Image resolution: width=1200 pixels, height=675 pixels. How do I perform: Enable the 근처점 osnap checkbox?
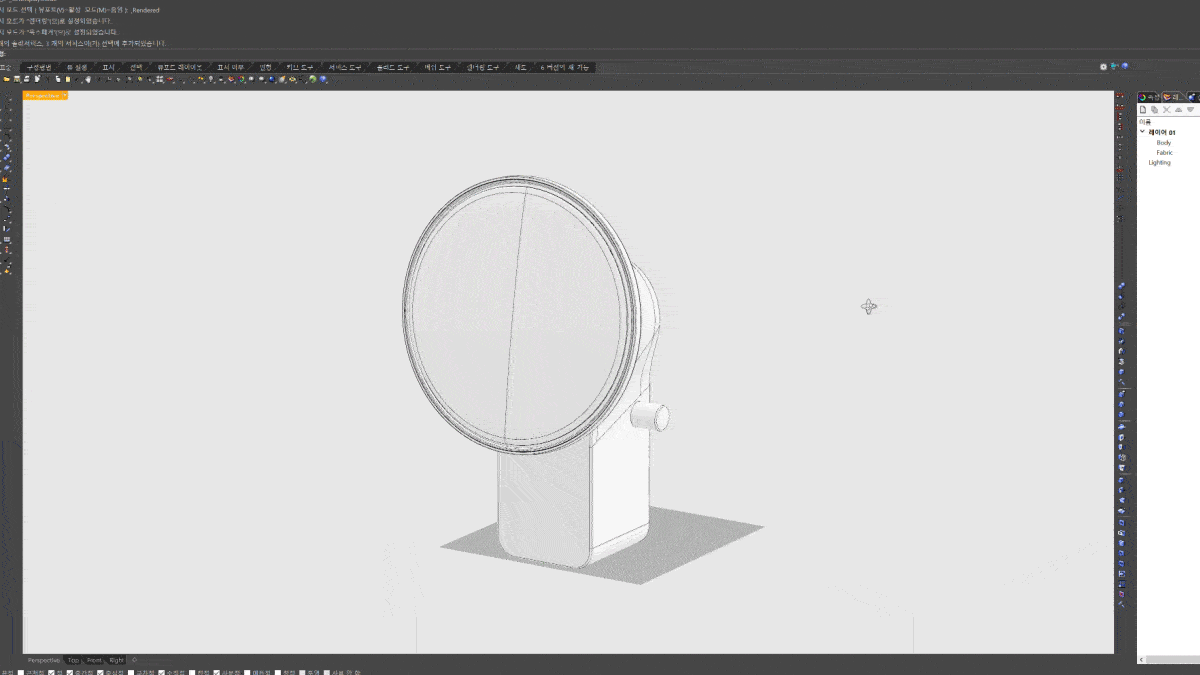point(21,672)
